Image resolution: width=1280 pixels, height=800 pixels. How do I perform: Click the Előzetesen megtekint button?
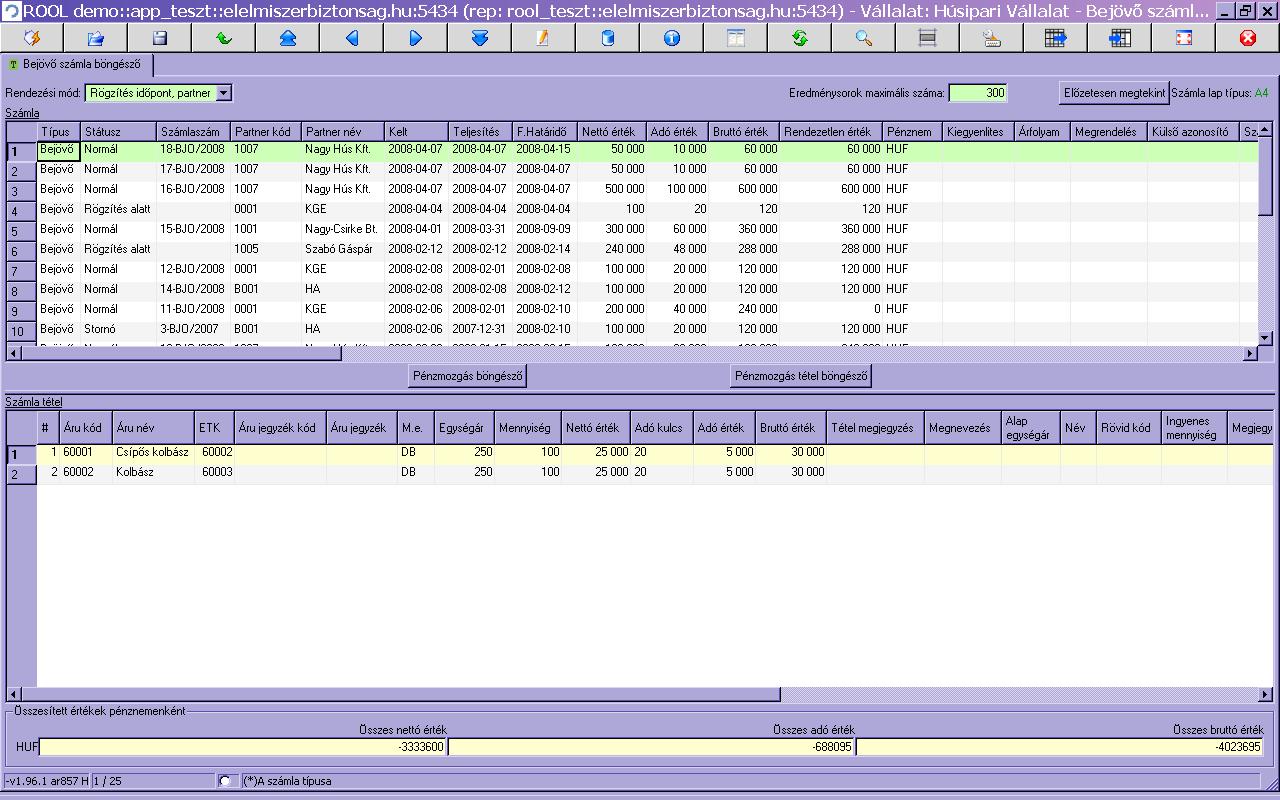click(1114, 93)
